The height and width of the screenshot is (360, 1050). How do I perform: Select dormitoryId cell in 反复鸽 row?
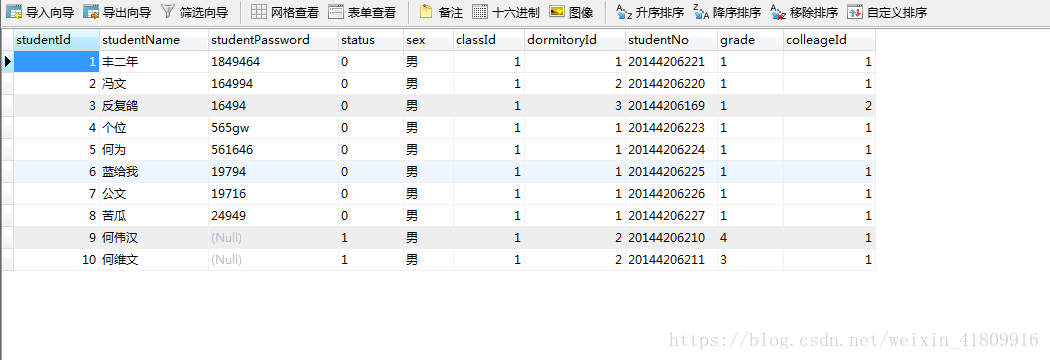click(x=575, y=106)
